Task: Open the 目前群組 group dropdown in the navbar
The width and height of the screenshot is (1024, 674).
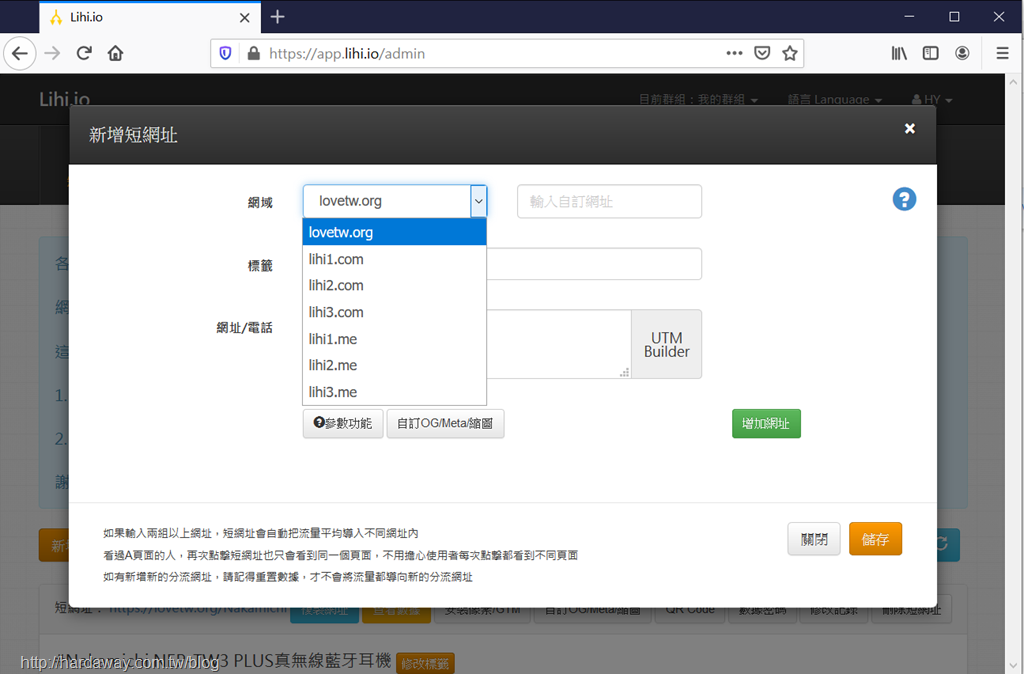Action: coord(698,100)
